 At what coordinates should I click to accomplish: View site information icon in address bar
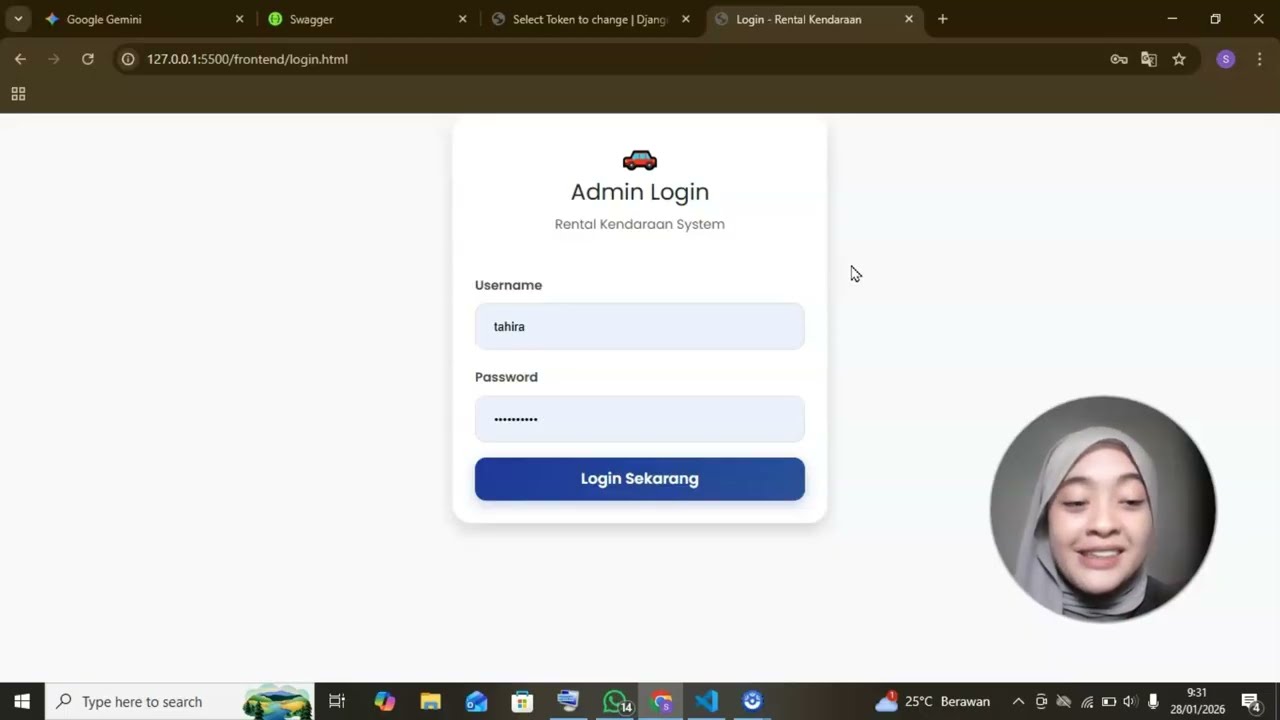[x=128, y=59]
